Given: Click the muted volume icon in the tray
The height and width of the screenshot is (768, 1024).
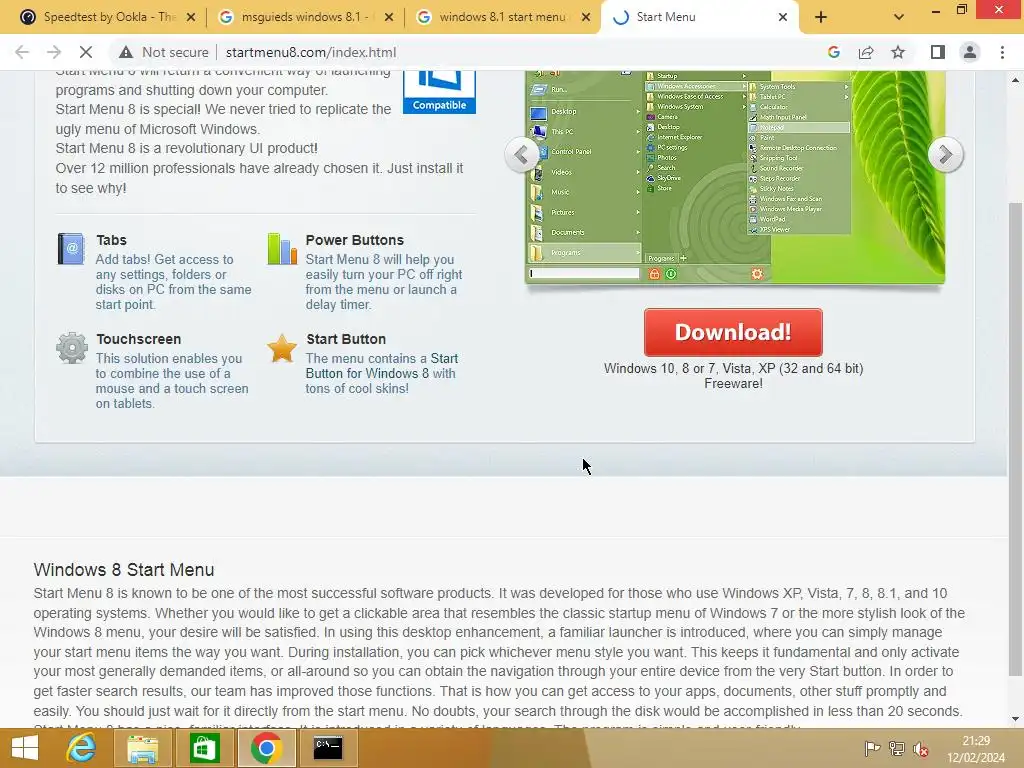Looking at the screenshot, I should 921,748.
